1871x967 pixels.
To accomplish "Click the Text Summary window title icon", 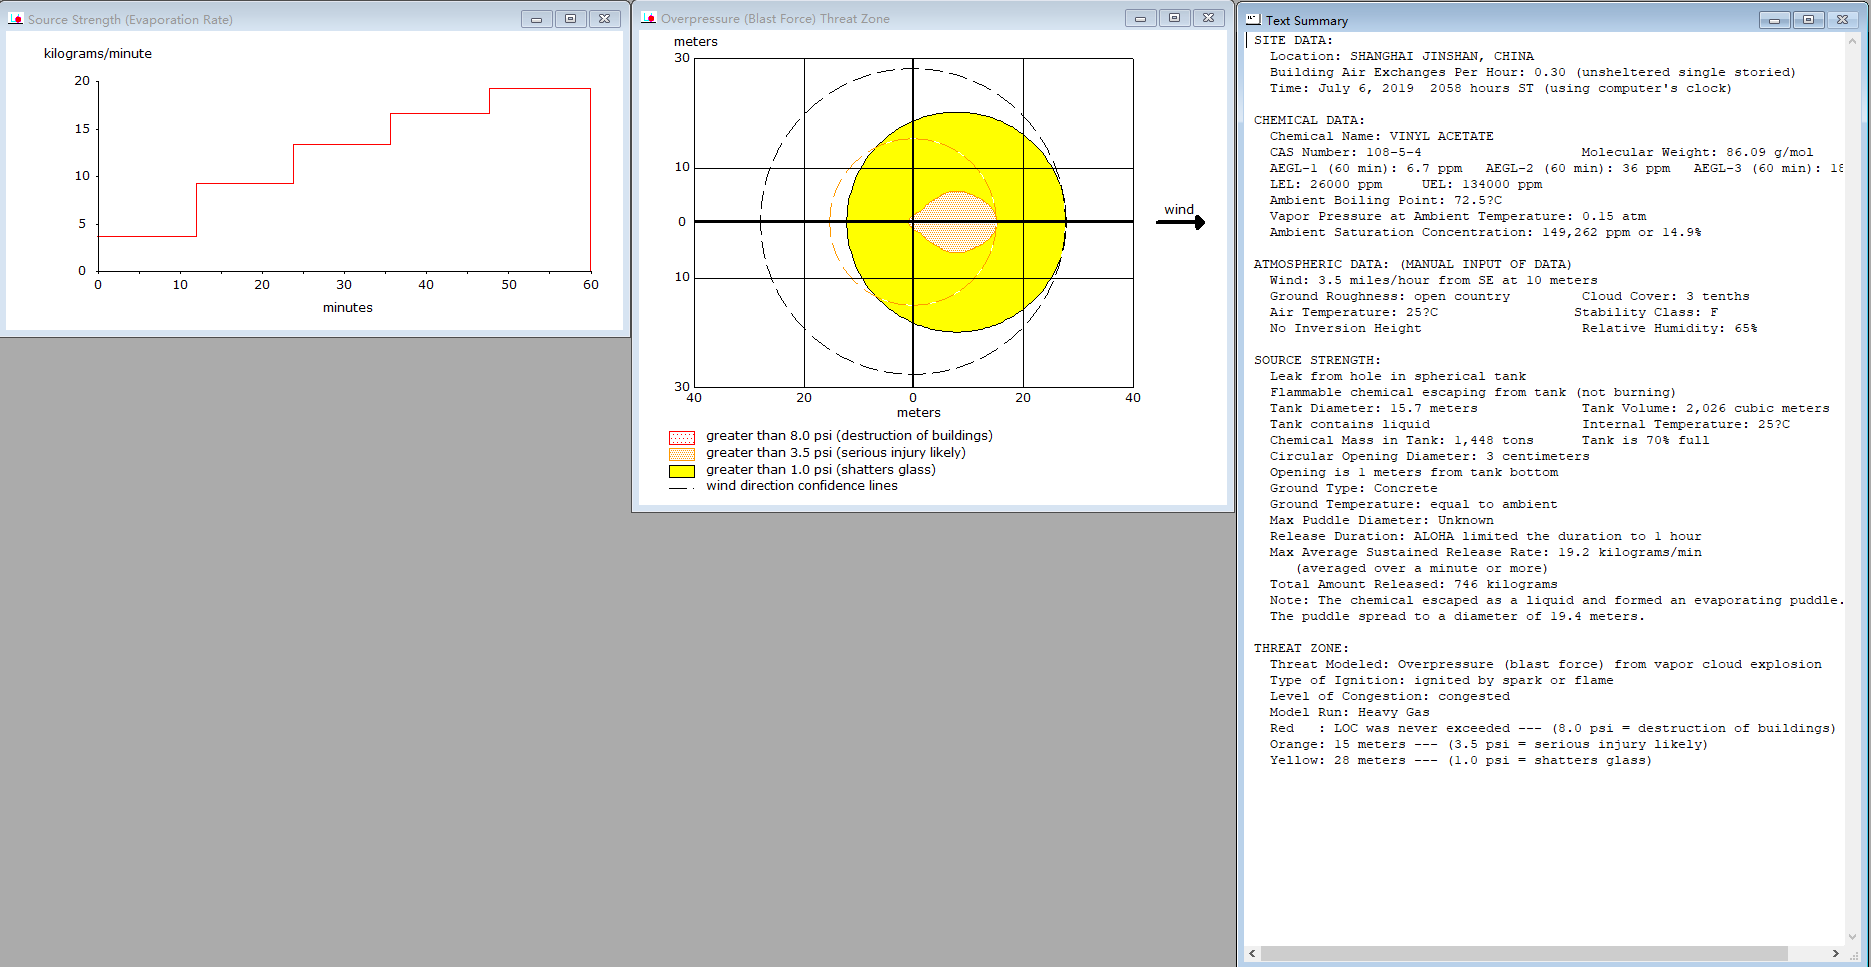I will (1253, 20).
